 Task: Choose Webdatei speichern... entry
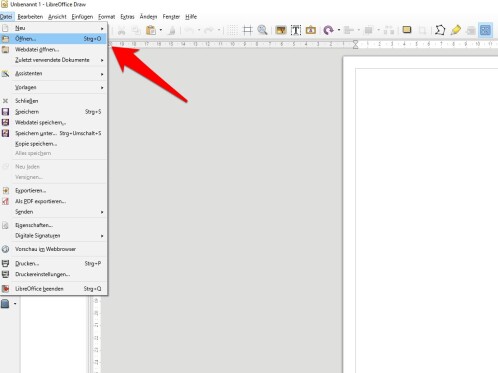tap(53, 122)
